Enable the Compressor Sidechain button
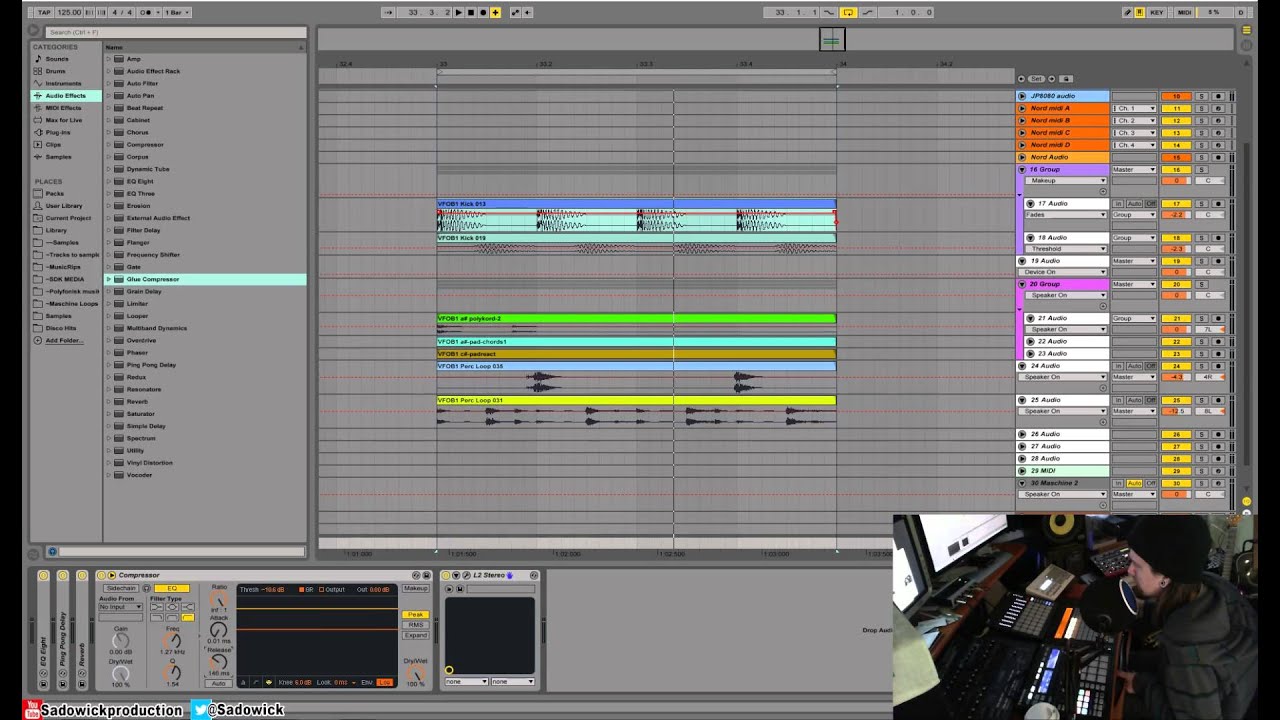The height and width of the screenshot is (720, 1280). click(x=120, y=588)
